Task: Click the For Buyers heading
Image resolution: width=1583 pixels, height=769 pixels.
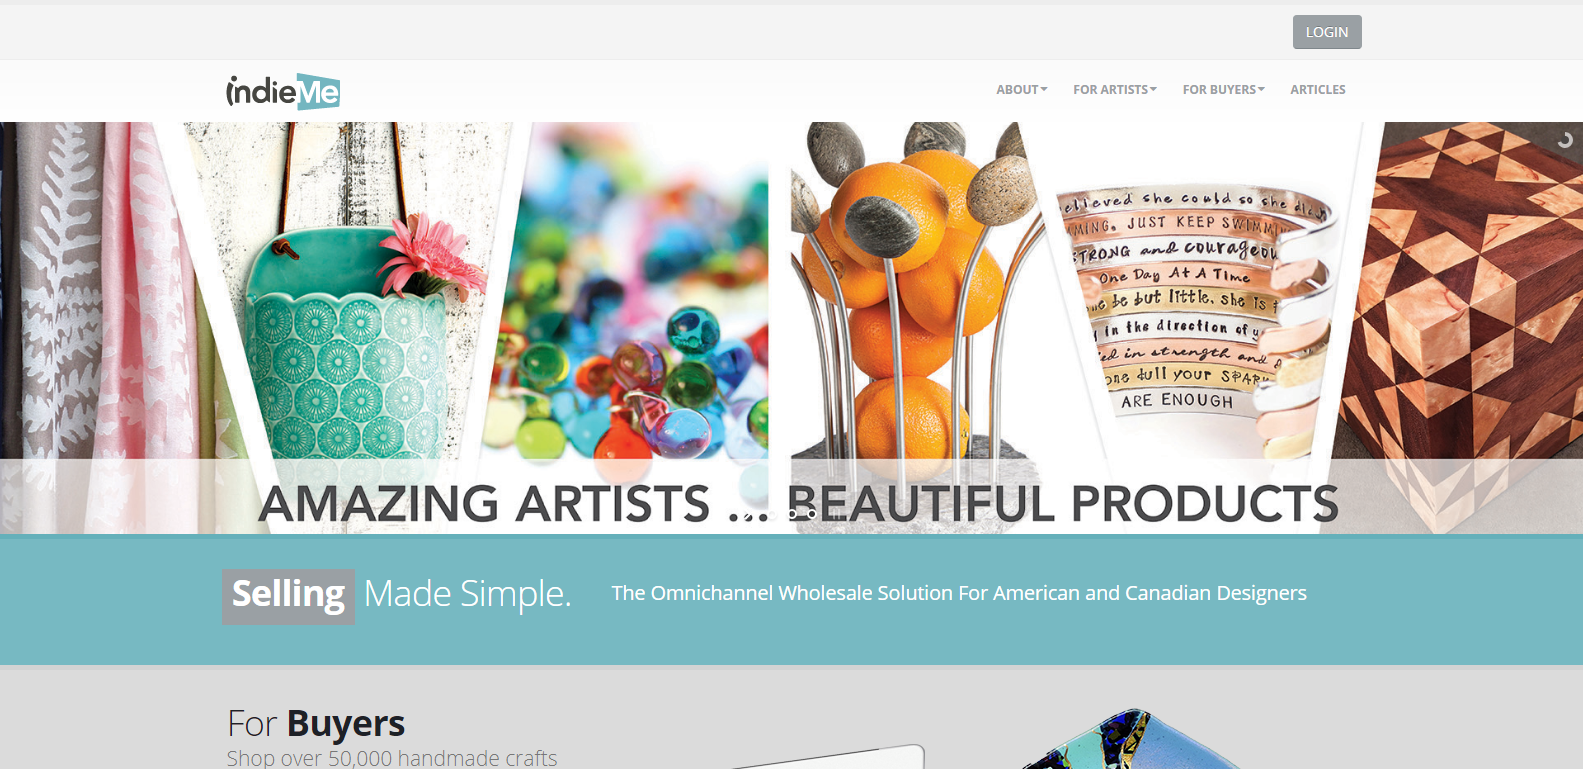Action: pos(316,723)
